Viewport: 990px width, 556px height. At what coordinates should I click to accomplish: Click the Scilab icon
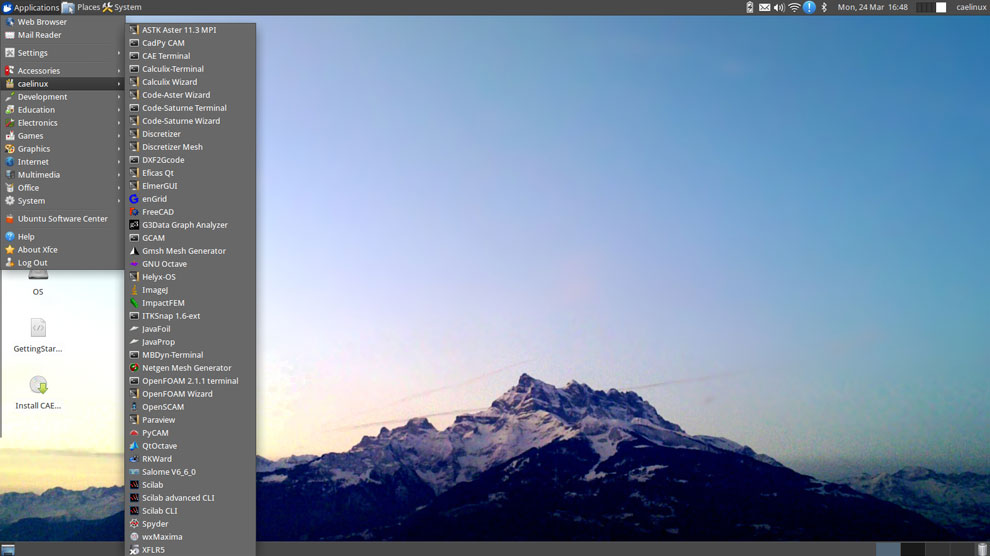click(134, 485)
